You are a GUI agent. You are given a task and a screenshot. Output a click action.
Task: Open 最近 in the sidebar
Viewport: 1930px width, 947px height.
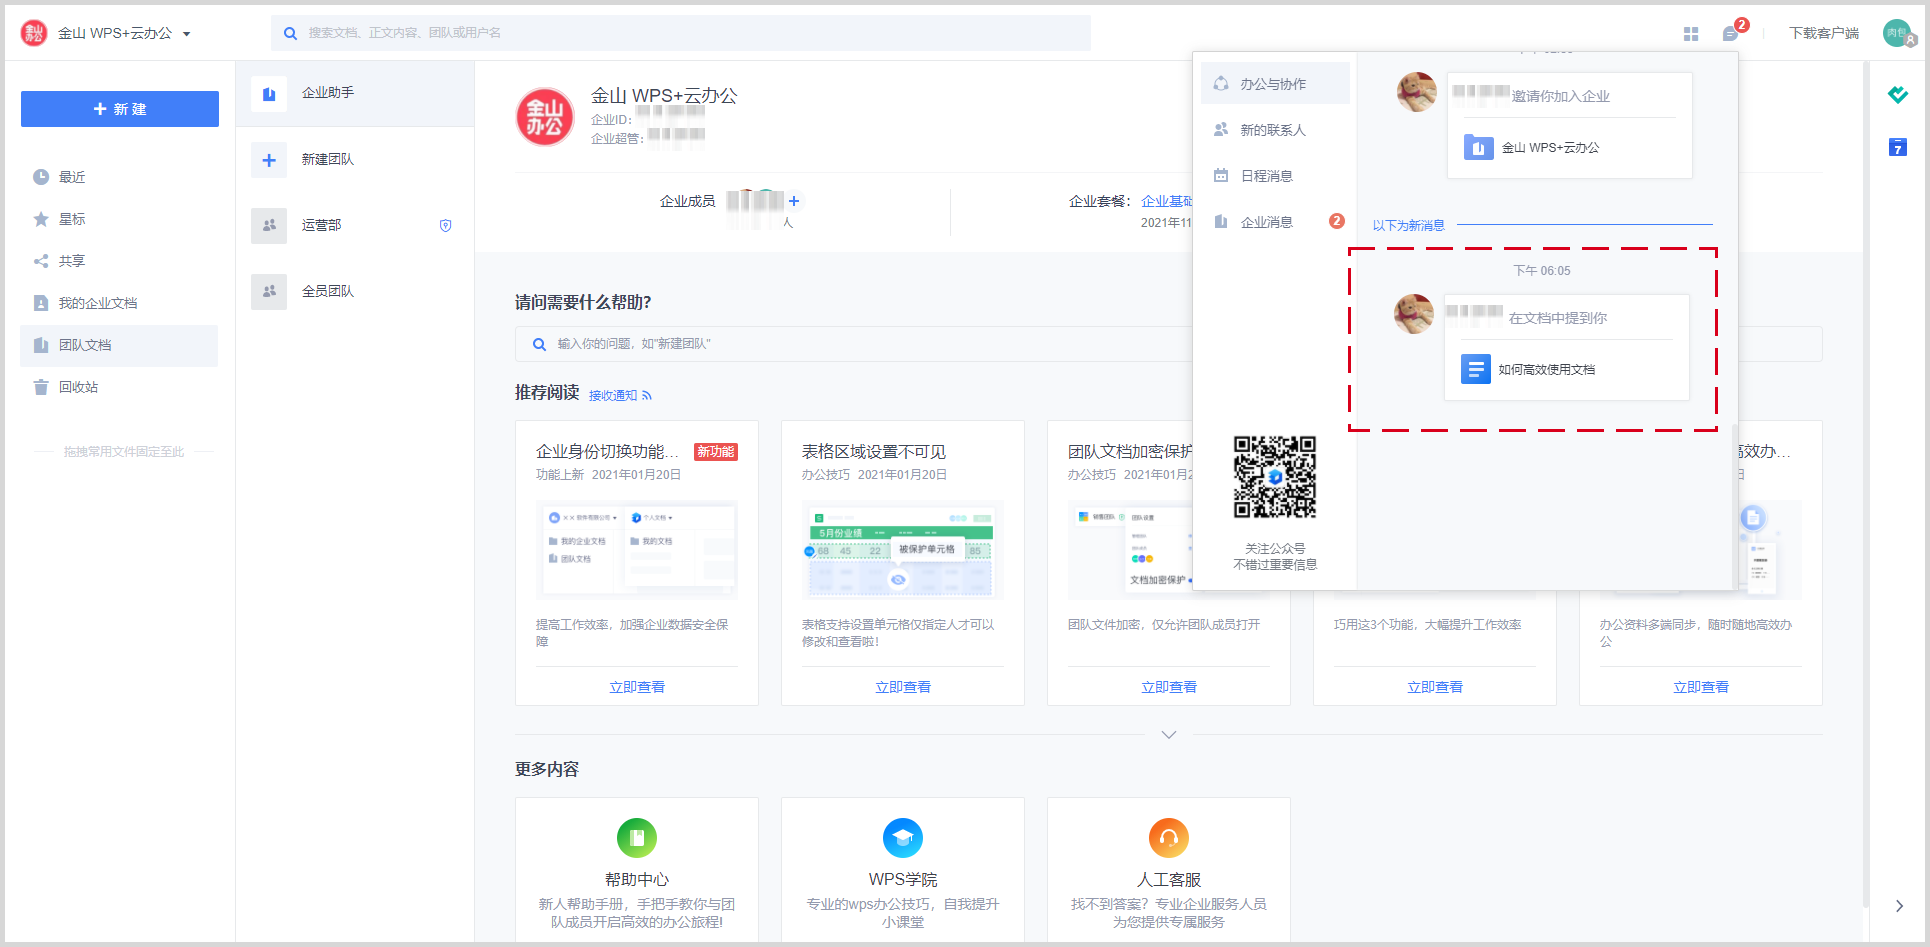coord(119,177)
